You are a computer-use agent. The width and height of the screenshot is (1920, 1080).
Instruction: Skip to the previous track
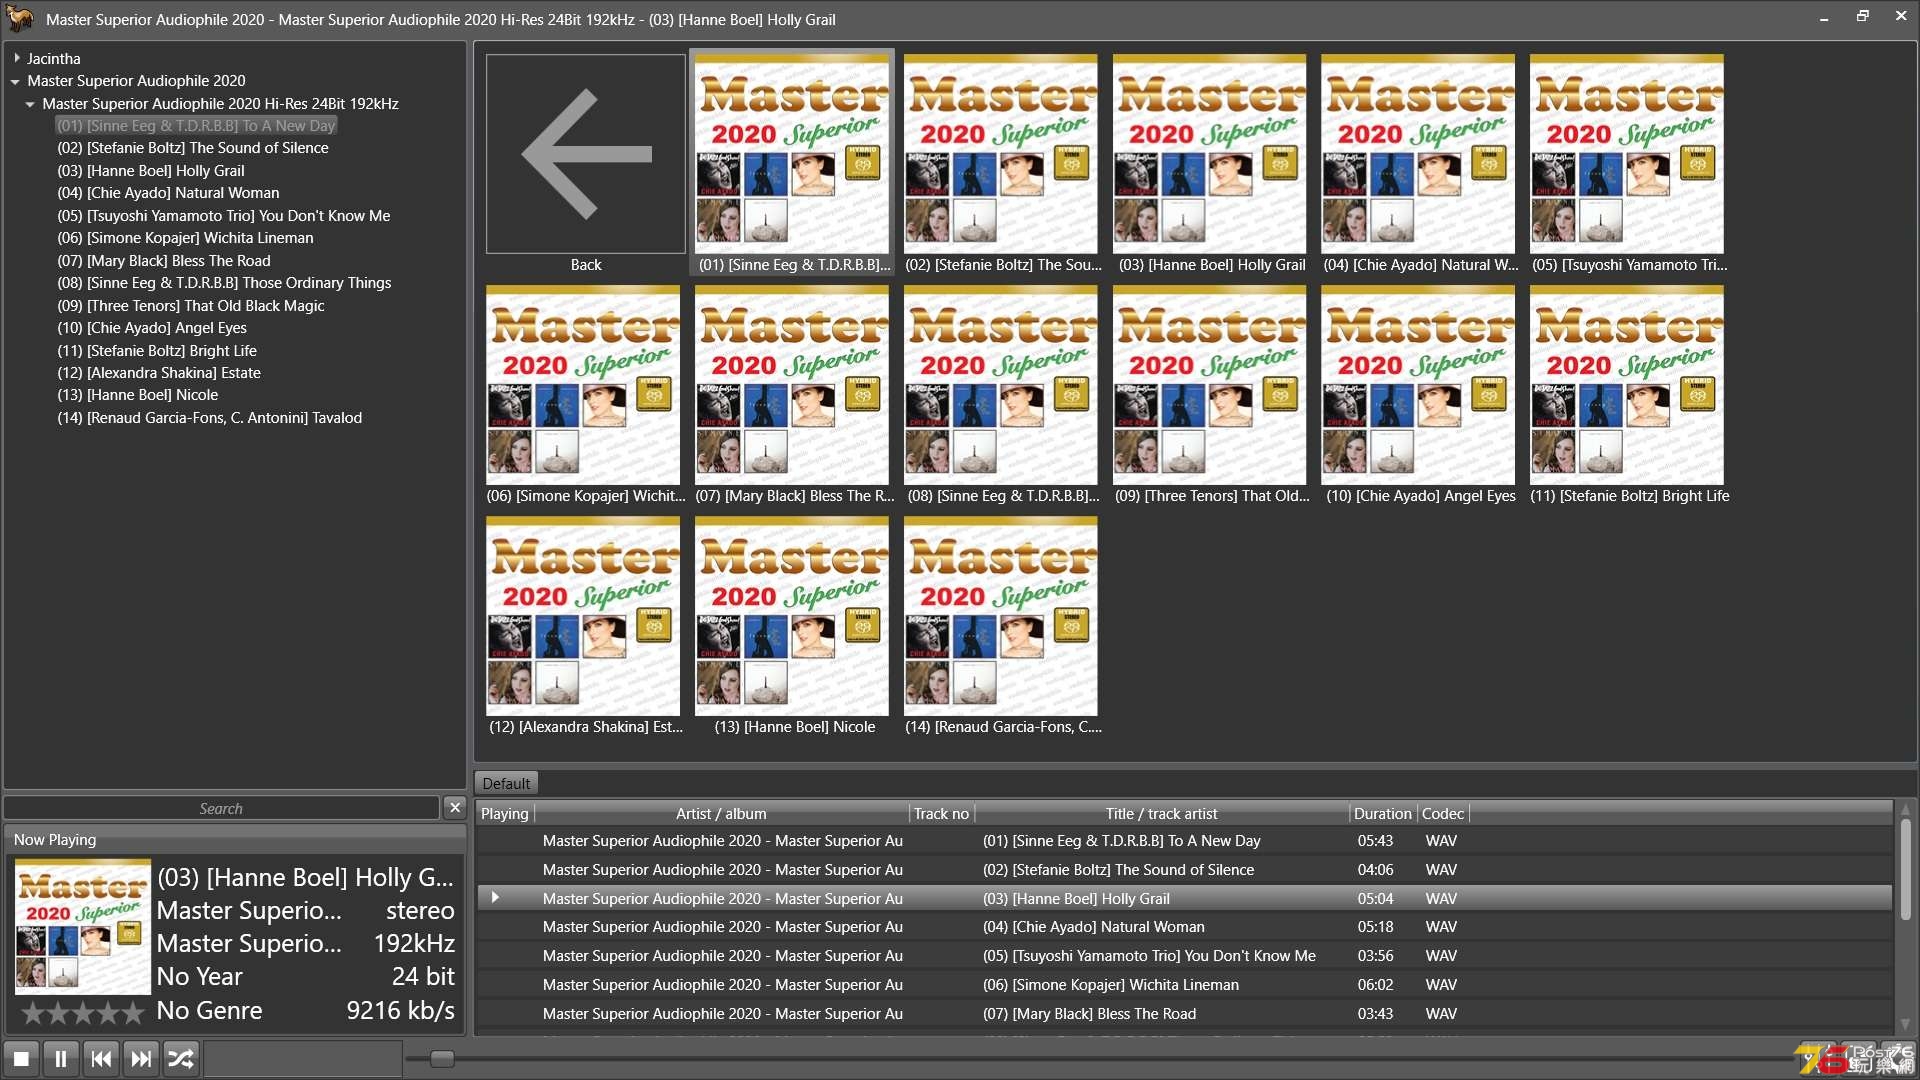[101, 1058]
